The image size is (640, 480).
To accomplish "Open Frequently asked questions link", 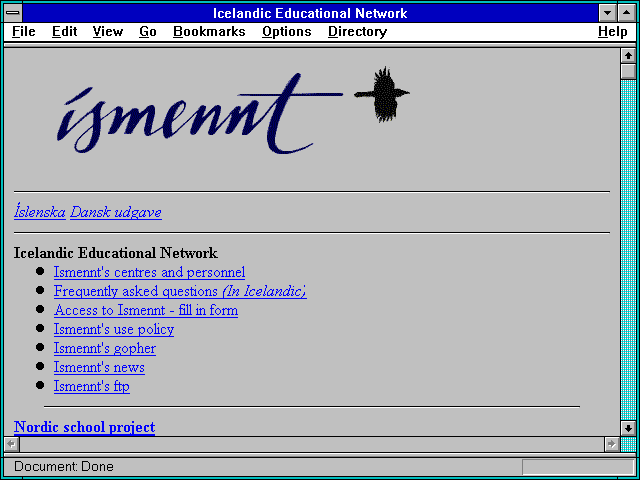I will 180,291.
